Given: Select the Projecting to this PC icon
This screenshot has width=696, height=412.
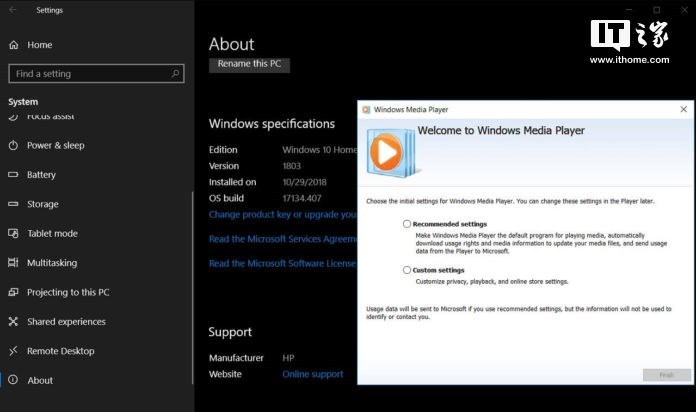Looking at the screenshot, I should point(13,292).
